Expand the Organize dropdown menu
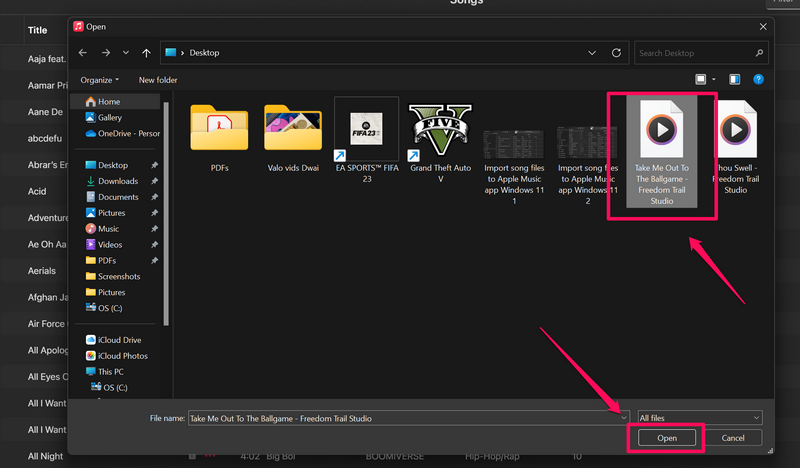 pyautogui.click(x=101, y=80)
